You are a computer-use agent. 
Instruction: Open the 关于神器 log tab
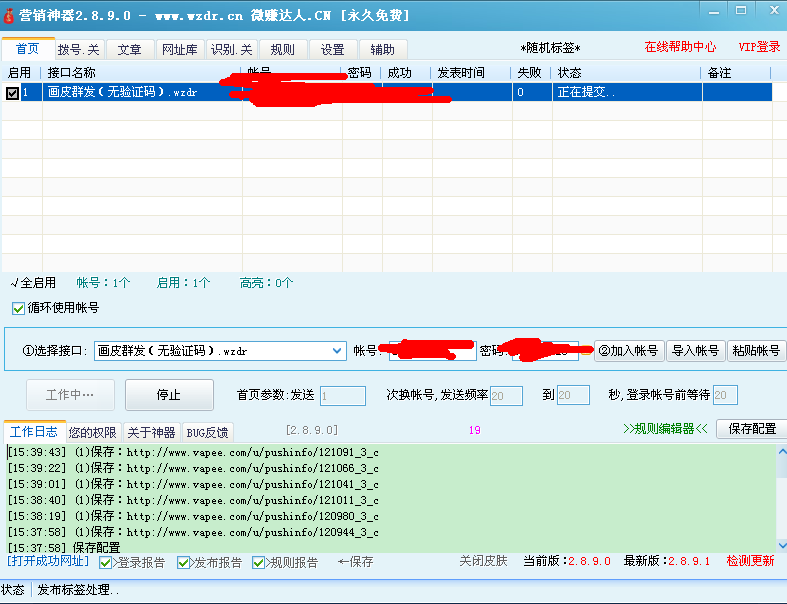tap(150, 433)
